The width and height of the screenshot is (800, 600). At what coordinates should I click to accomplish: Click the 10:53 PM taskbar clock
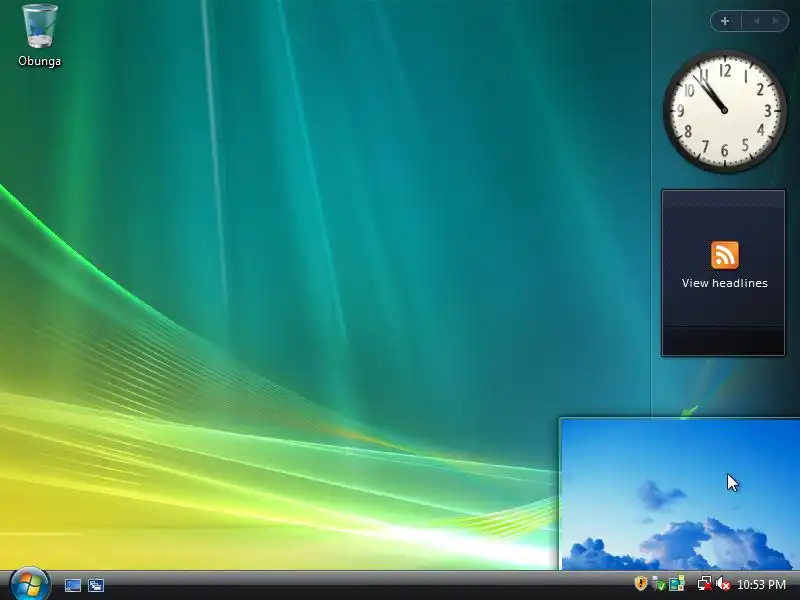(761, 585)
